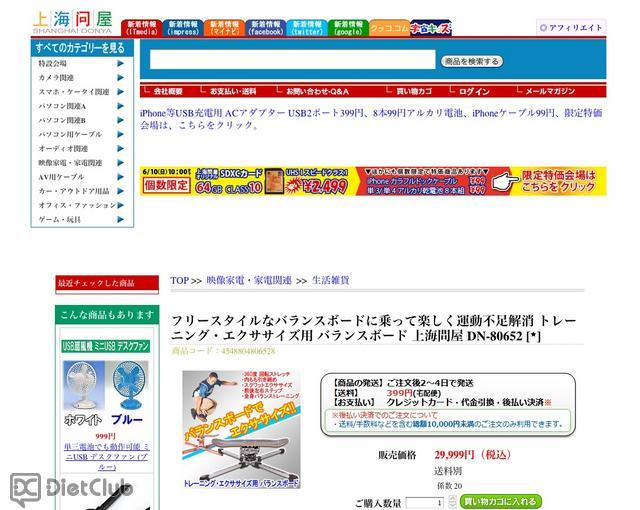The image size is (640, 510).
Task: Open お問い合わせ・Q&A menu item
Action: point(317,91)
